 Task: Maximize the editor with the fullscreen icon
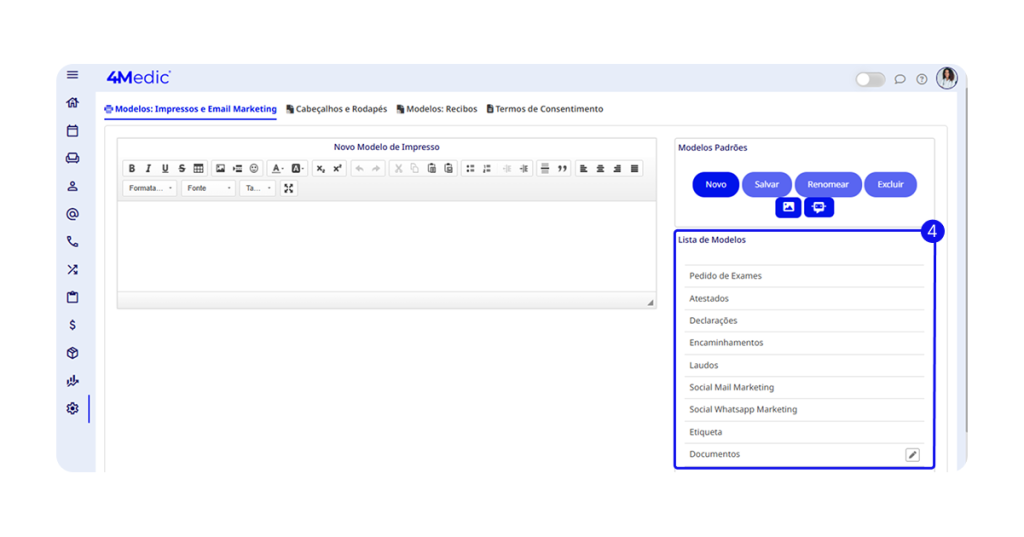pyautogui.click(x=289, y=188)
